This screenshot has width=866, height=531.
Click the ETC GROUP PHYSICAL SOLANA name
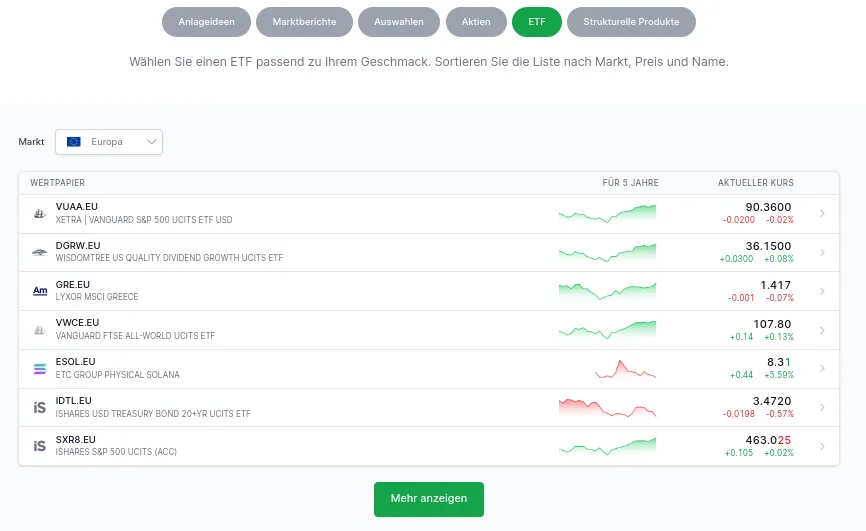coord(117,375)
